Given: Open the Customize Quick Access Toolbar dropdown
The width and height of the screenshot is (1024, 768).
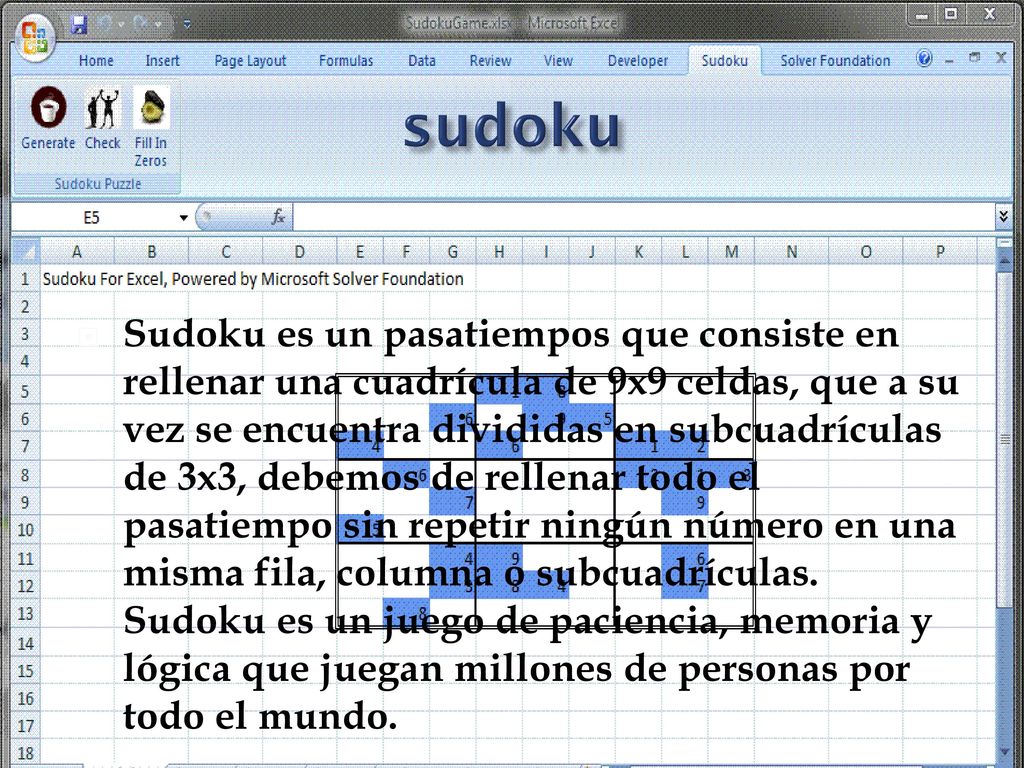Looking at the screenshot, I should [x=187, y=24].
